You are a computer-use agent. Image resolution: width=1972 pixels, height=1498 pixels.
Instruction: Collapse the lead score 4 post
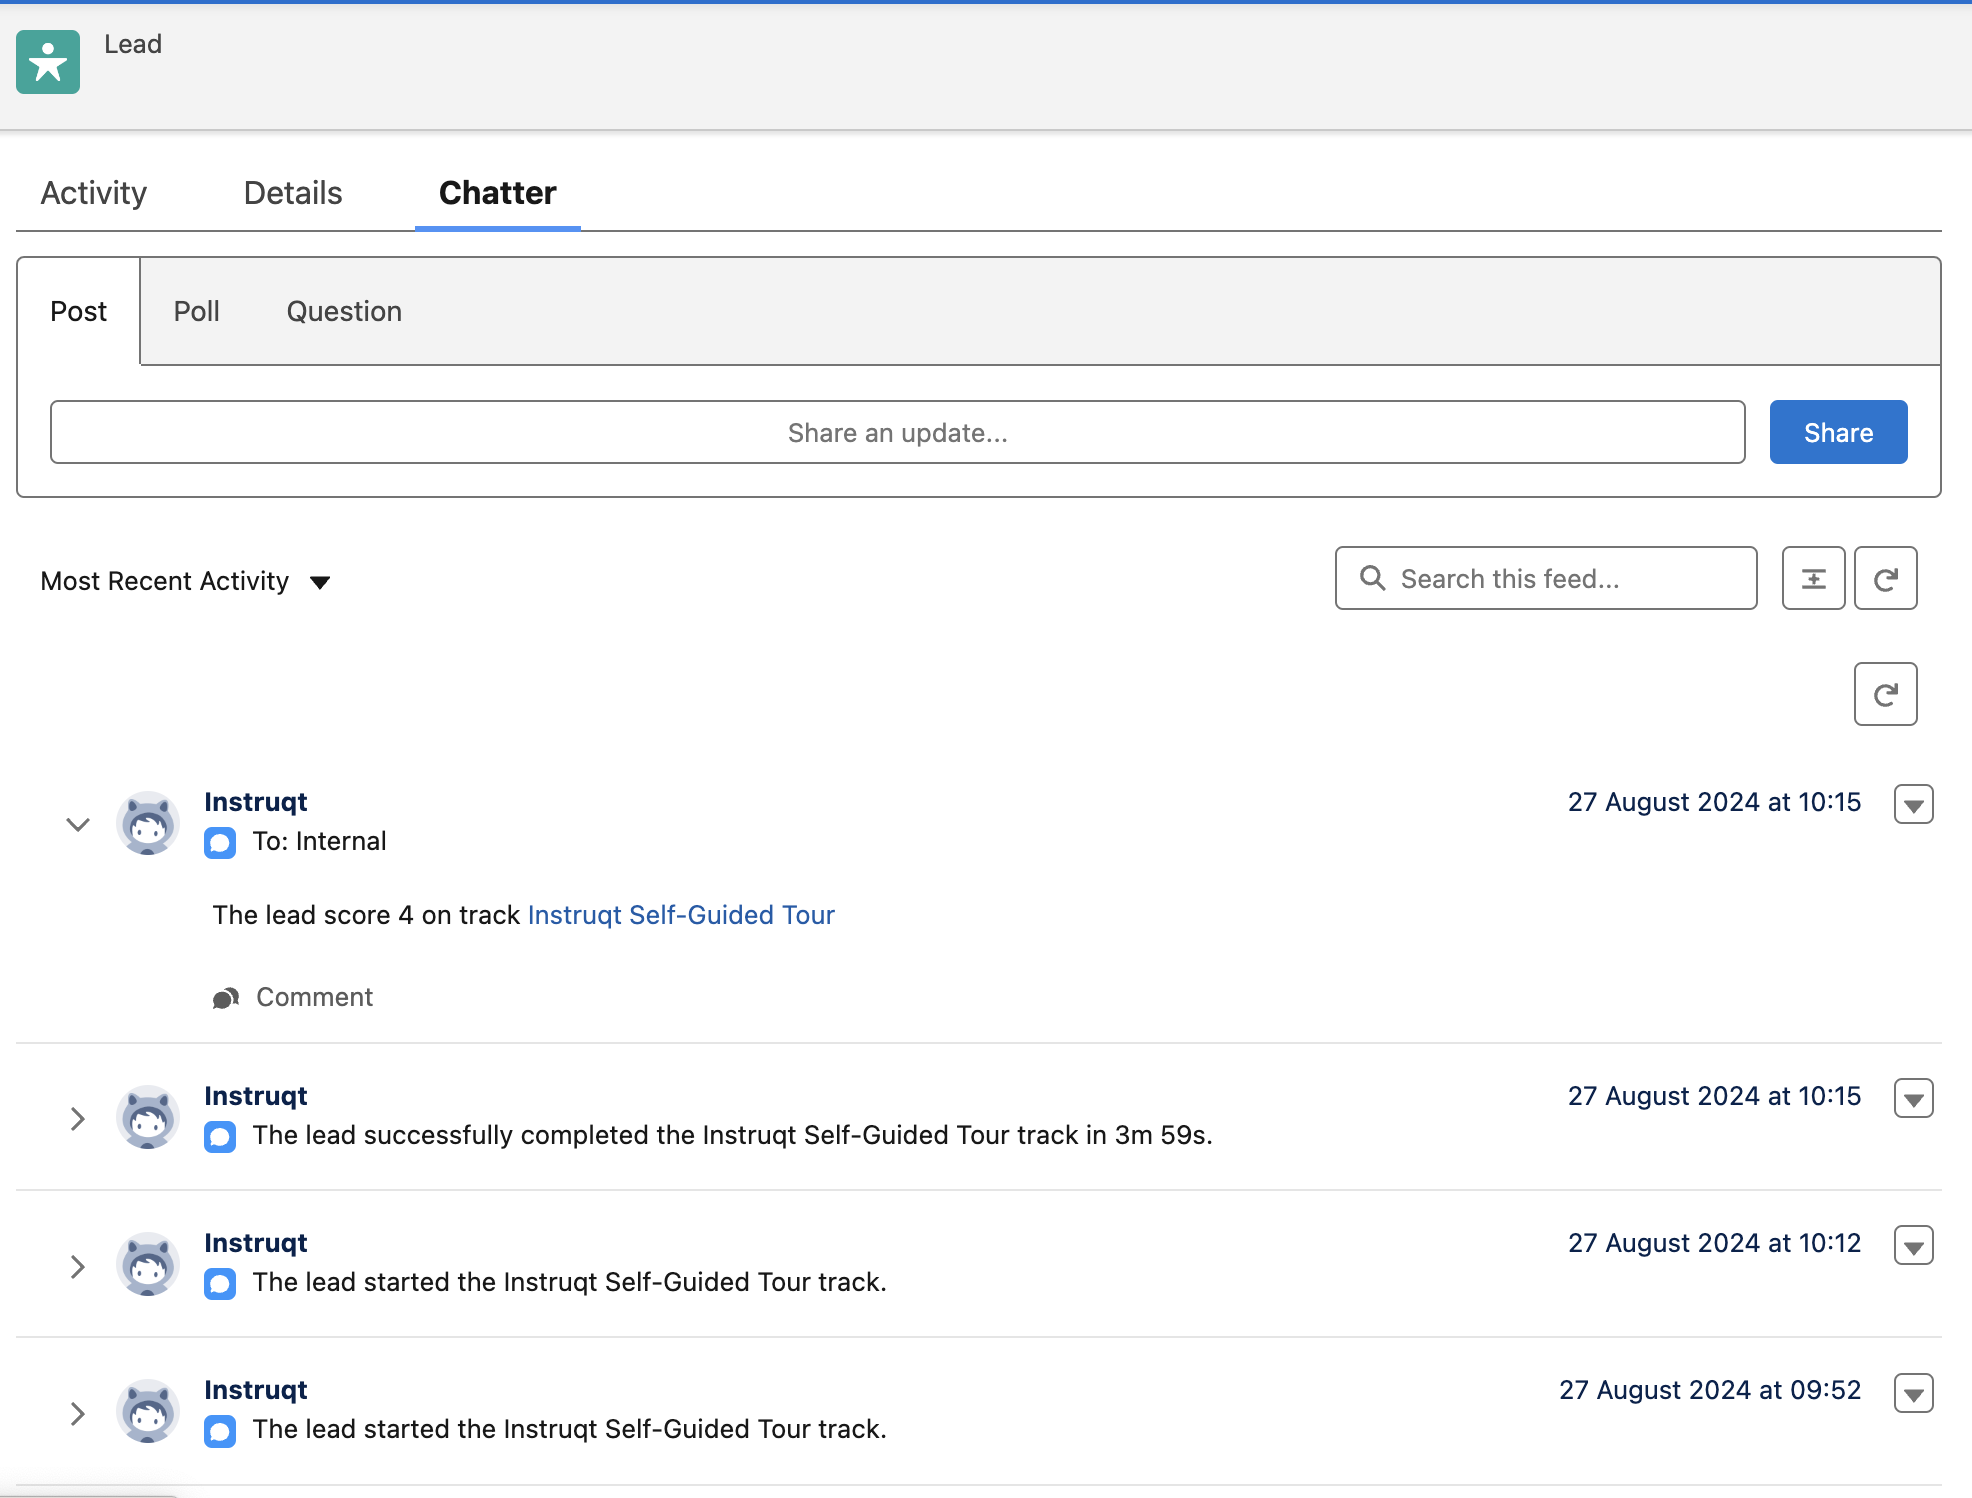click(78, 824)
